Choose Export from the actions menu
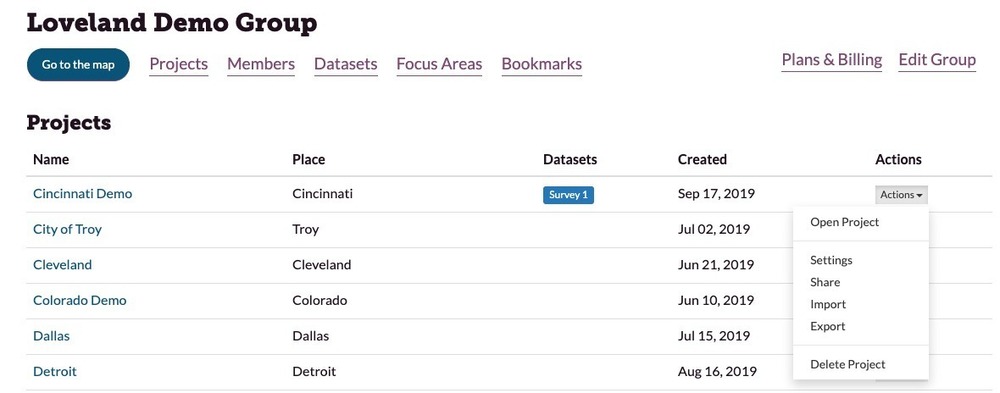Viewport: 1000px width, 393px height. coord(827,326)
